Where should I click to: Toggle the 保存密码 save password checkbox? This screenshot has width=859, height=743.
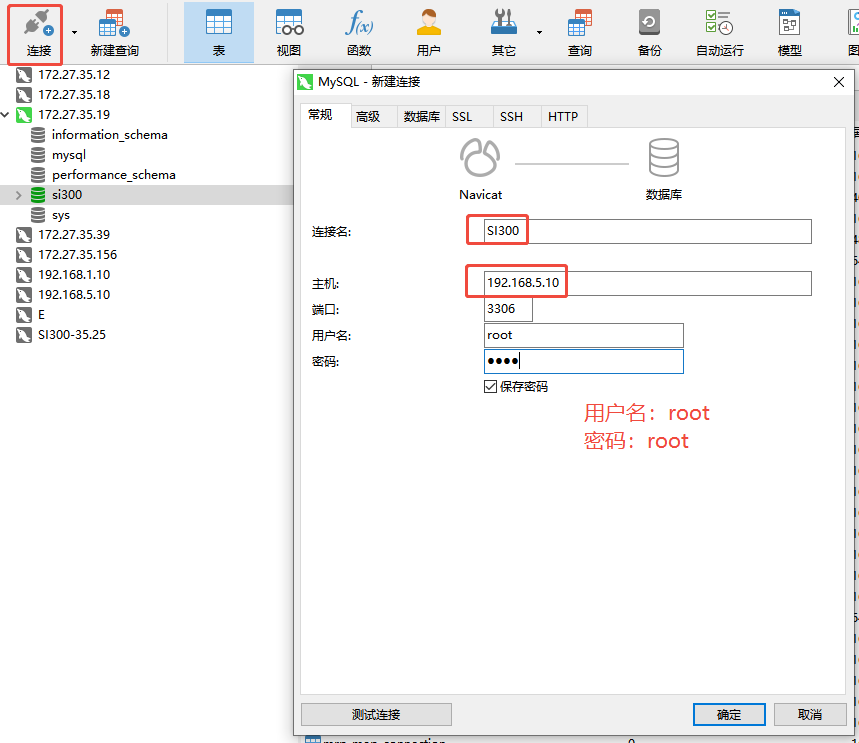(490, 387)
